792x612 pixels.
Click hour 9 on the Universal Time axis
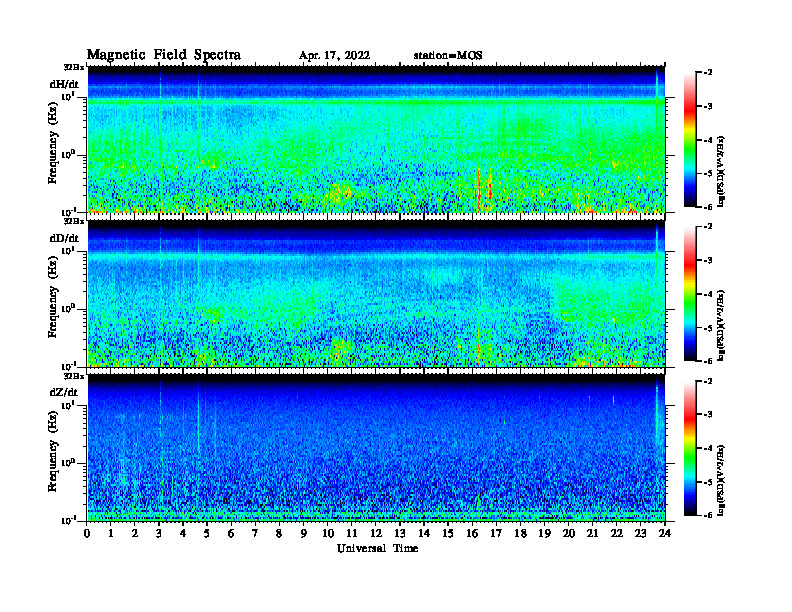[x=303, y=533]
